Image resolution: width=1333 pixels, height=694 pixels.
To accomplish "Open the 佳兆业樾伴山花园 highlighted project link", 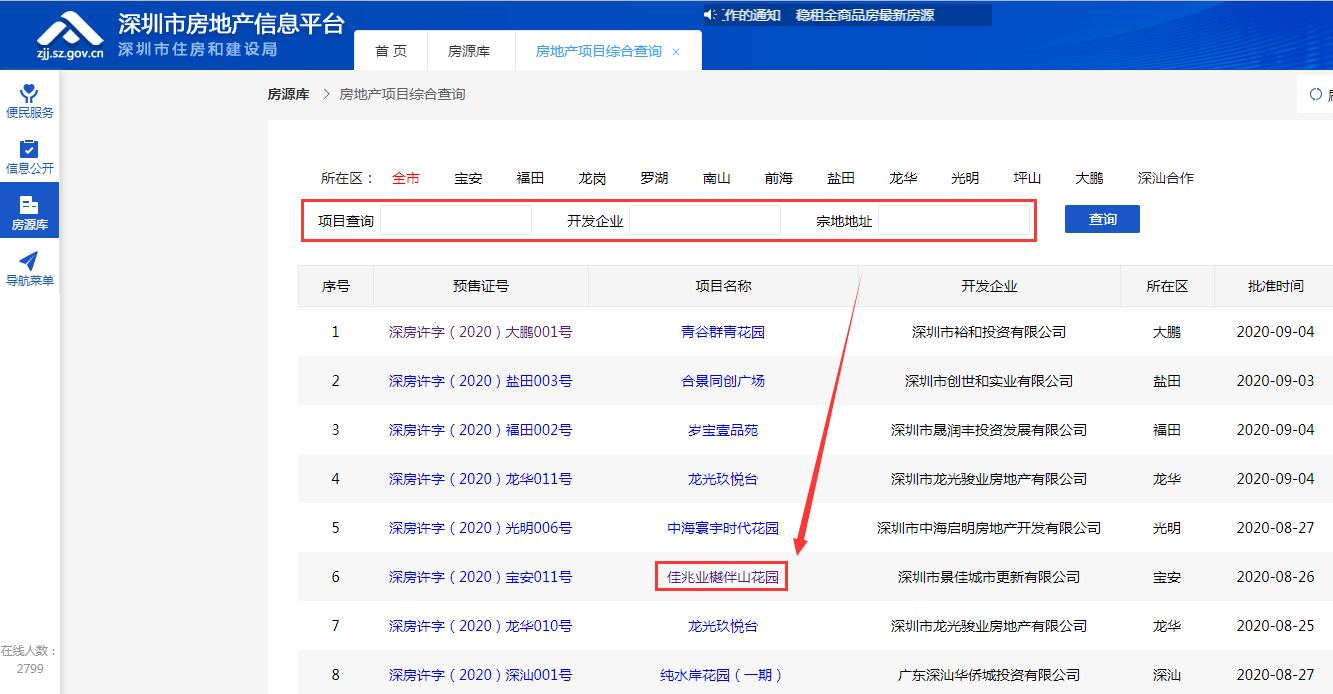I will click(722, 577).
